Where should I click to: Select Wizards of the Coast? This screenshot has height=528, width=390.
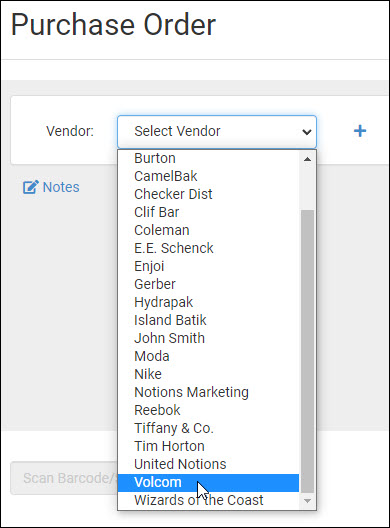(x=208, y=500)
